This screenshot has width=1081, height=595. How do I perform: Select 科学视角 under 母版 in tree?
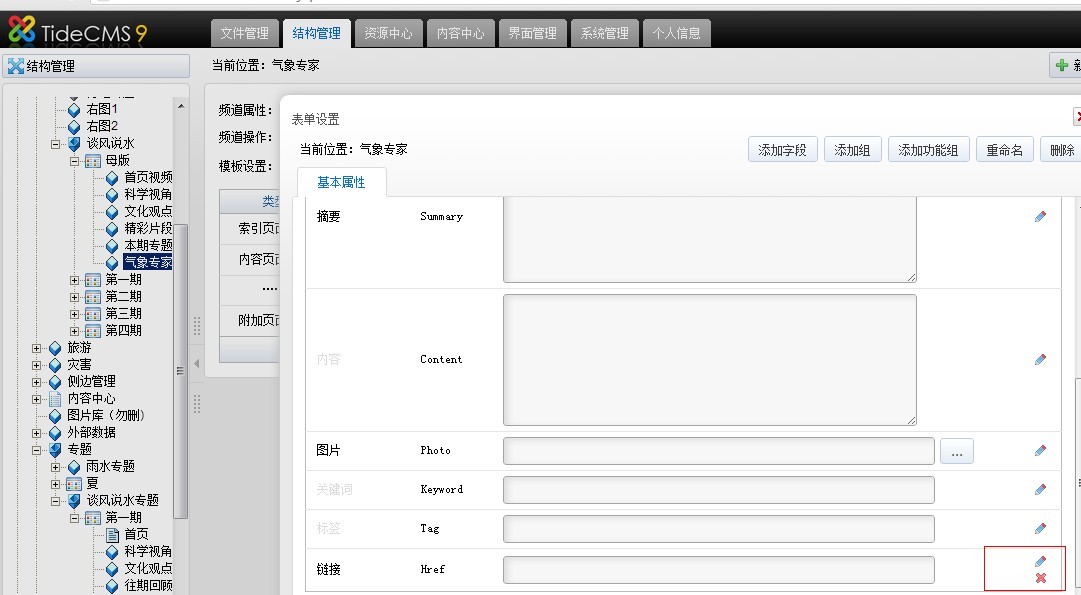pos(147,194)
